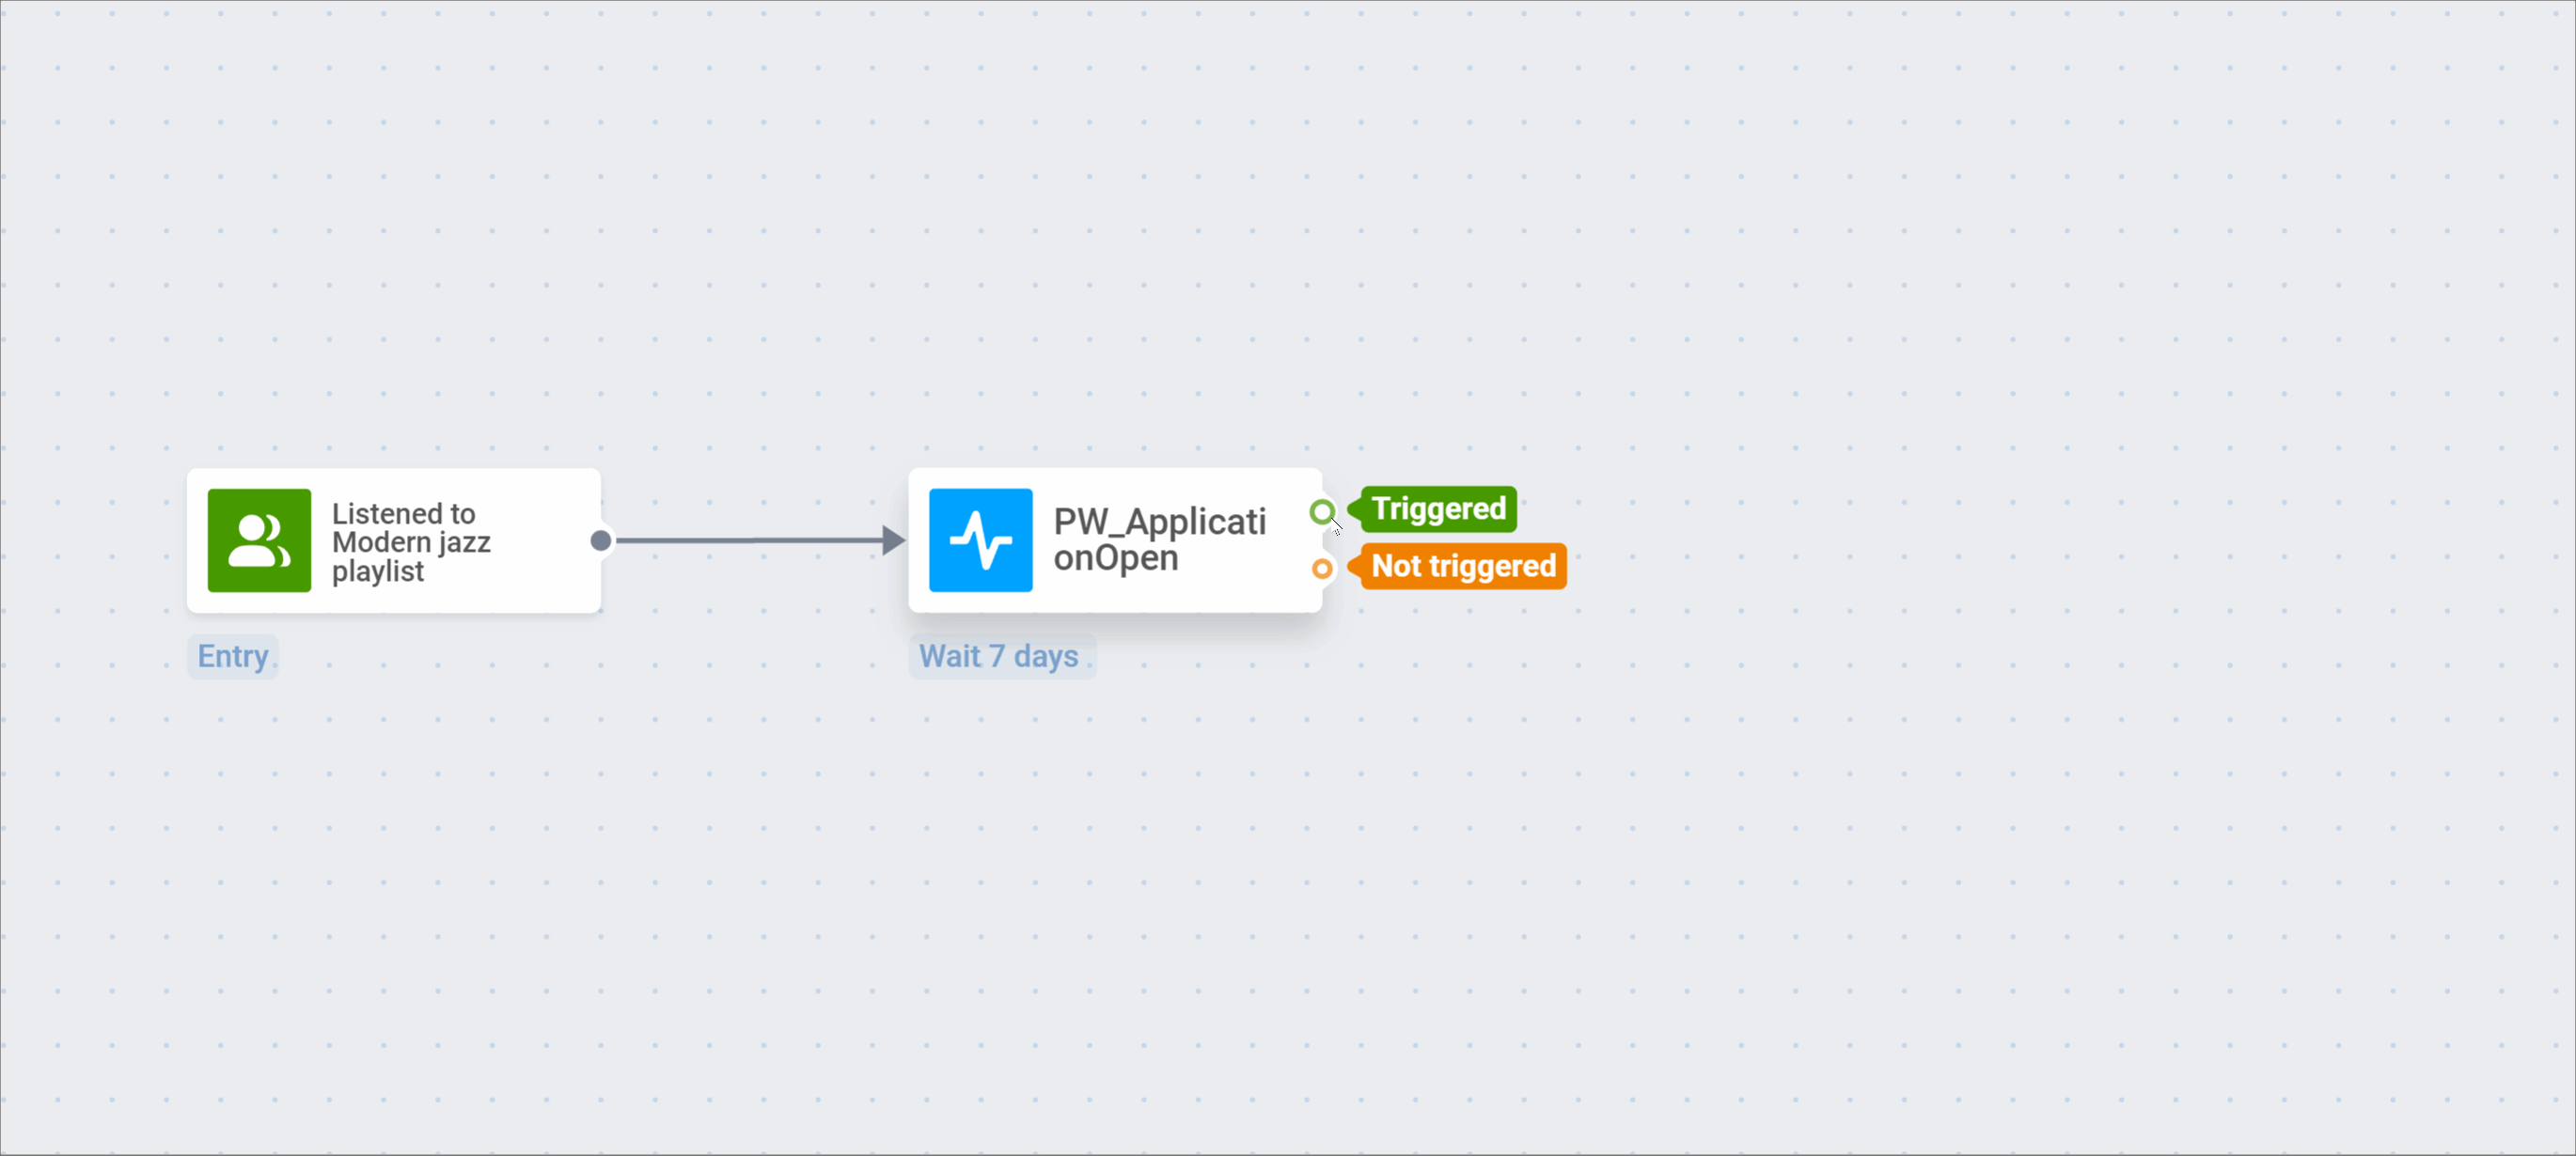Click the orange Not triggered connector circle

(1322, 568)
